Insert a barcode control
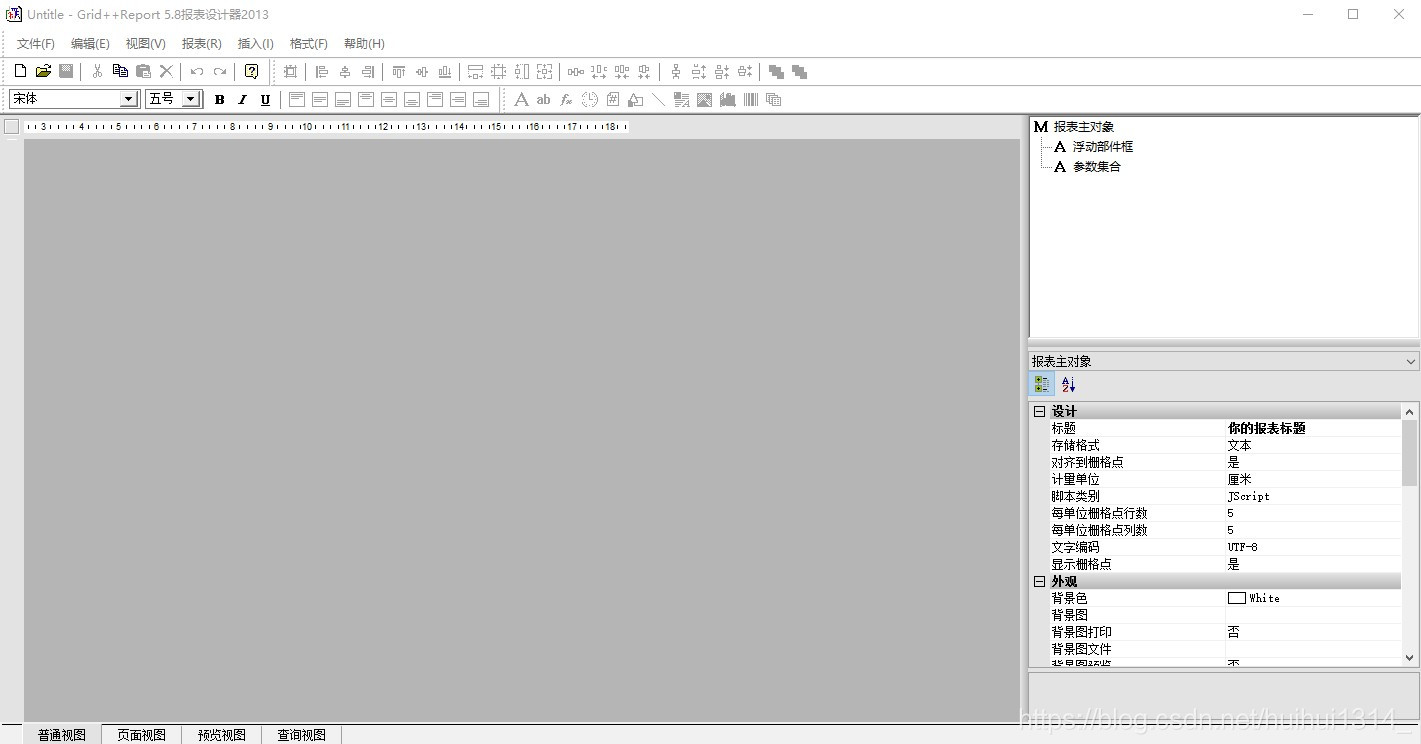Viewport: 1421px width, 744px height. (x=750, y=99)
